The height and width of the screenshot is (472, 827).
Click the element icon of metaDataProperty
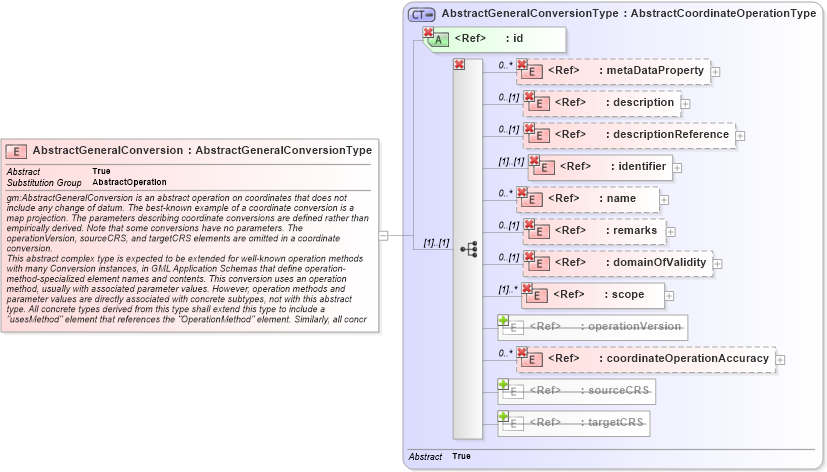(x=532, y=72)
